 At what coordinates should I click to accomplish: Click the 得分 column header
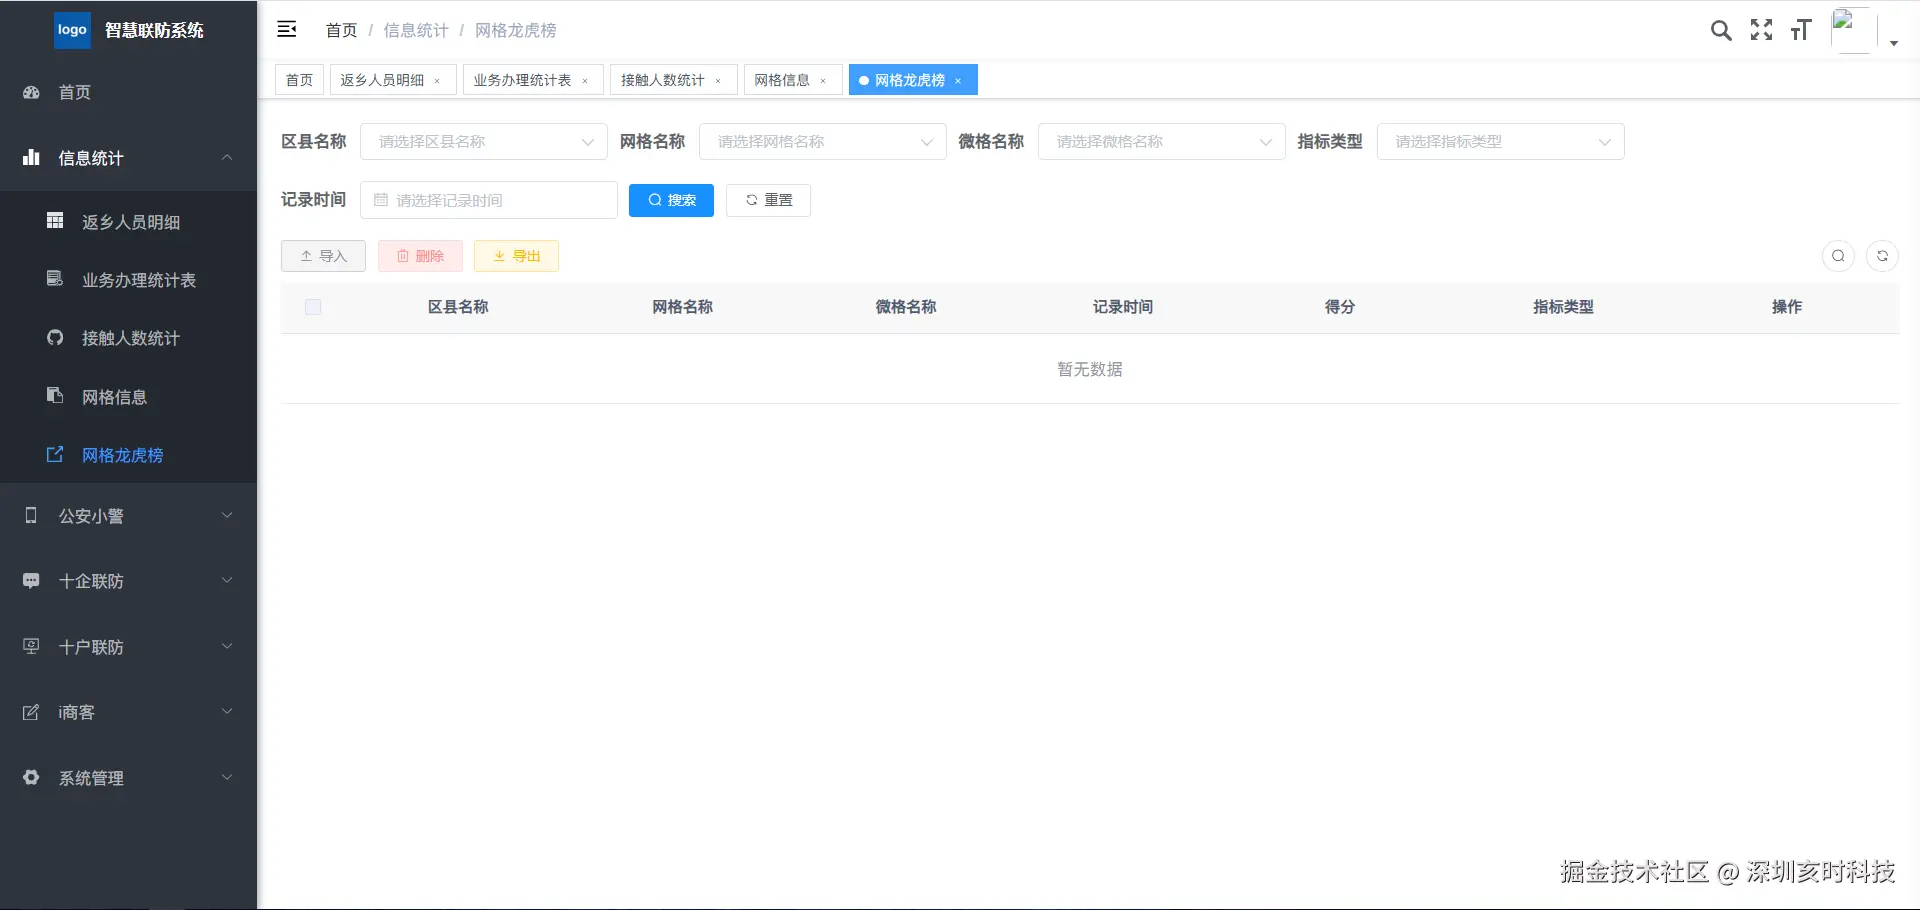[x=1340, y=307]
